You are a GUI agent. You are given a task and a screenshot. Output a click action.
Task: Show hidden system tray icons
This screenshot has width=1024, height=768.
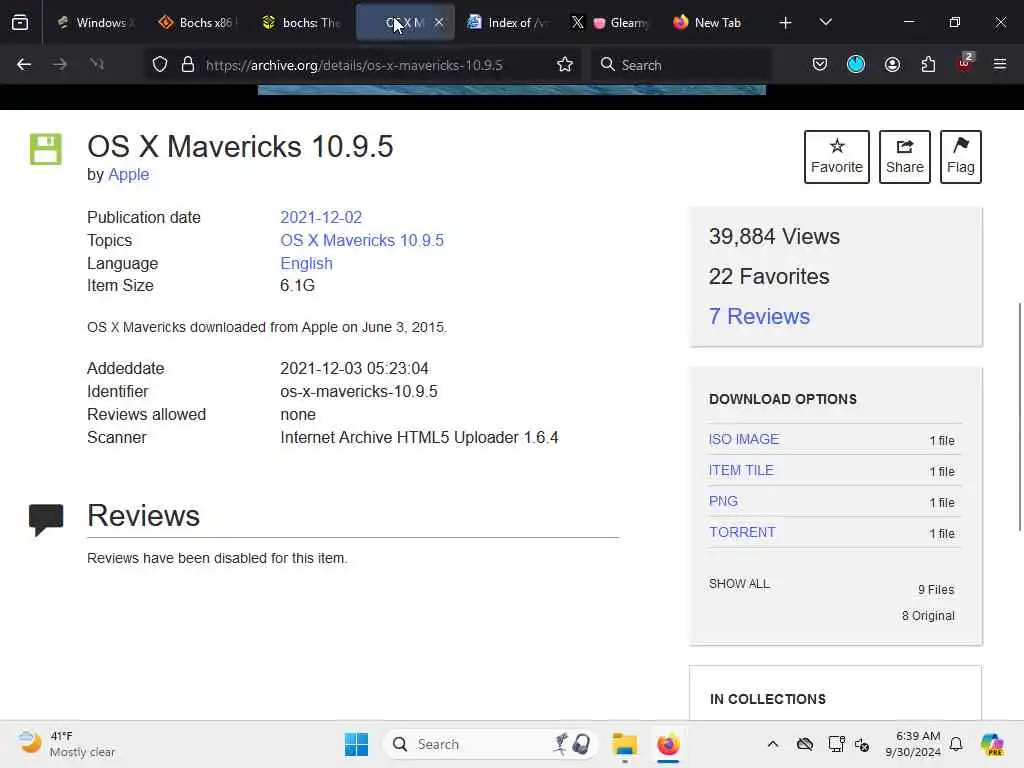[773, 744]
